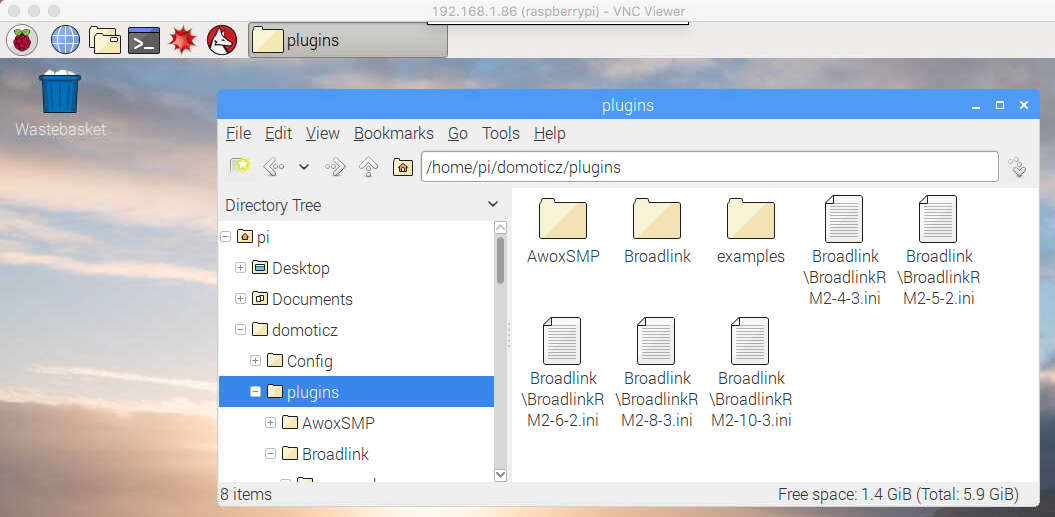This screenshot has width=1055, height=517.
Task: Go forward to next folder
Action: [x=334, y=166]
